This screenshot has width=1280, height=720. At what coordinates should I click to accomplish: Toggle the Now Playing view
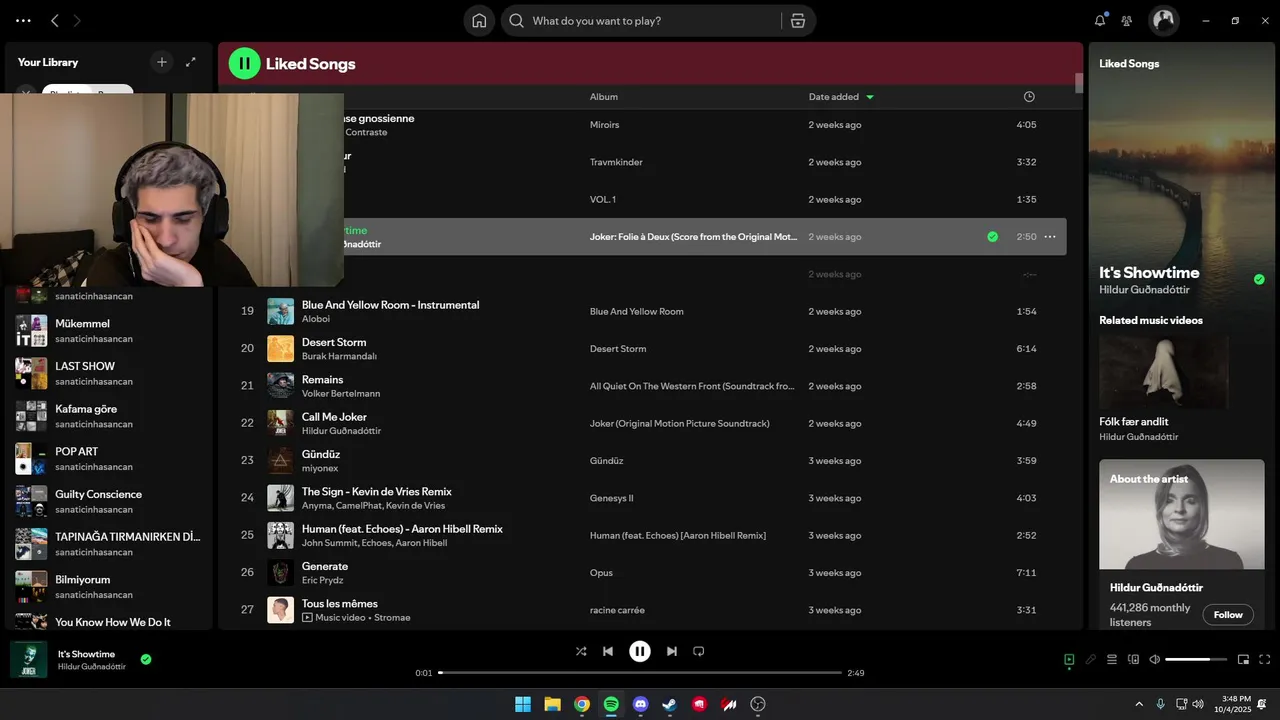pos(1069,660)
